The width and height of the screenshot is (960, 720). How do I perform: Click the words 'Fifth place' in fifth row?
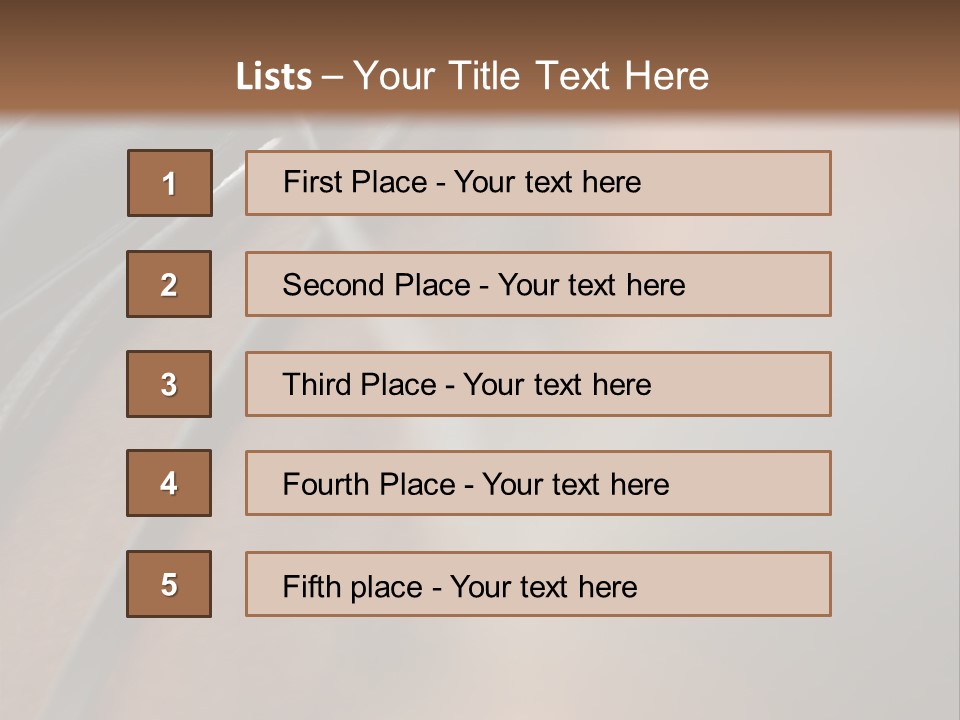tap(353, 587)
